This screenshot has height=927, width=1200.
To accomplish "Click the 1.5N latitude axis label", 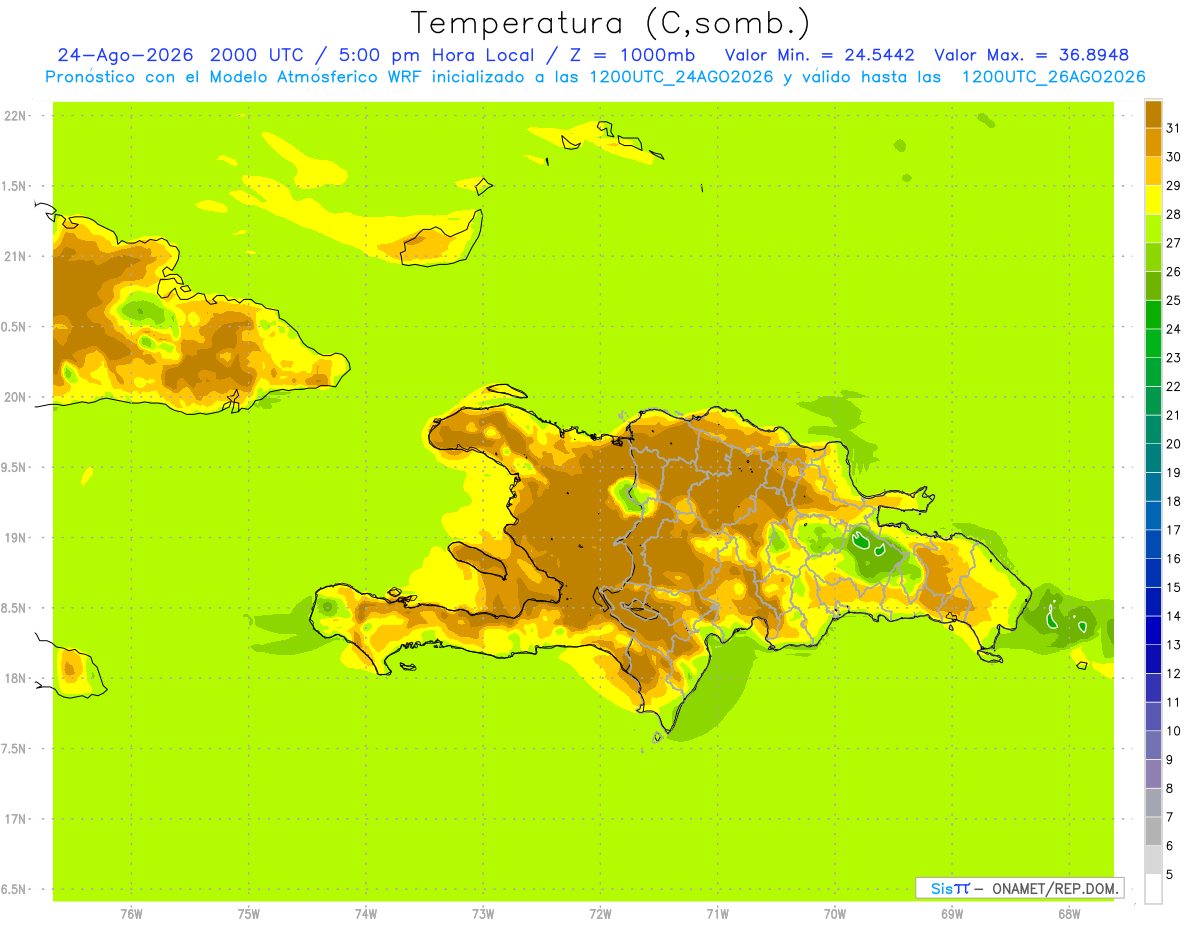I will tap(16, 187).
